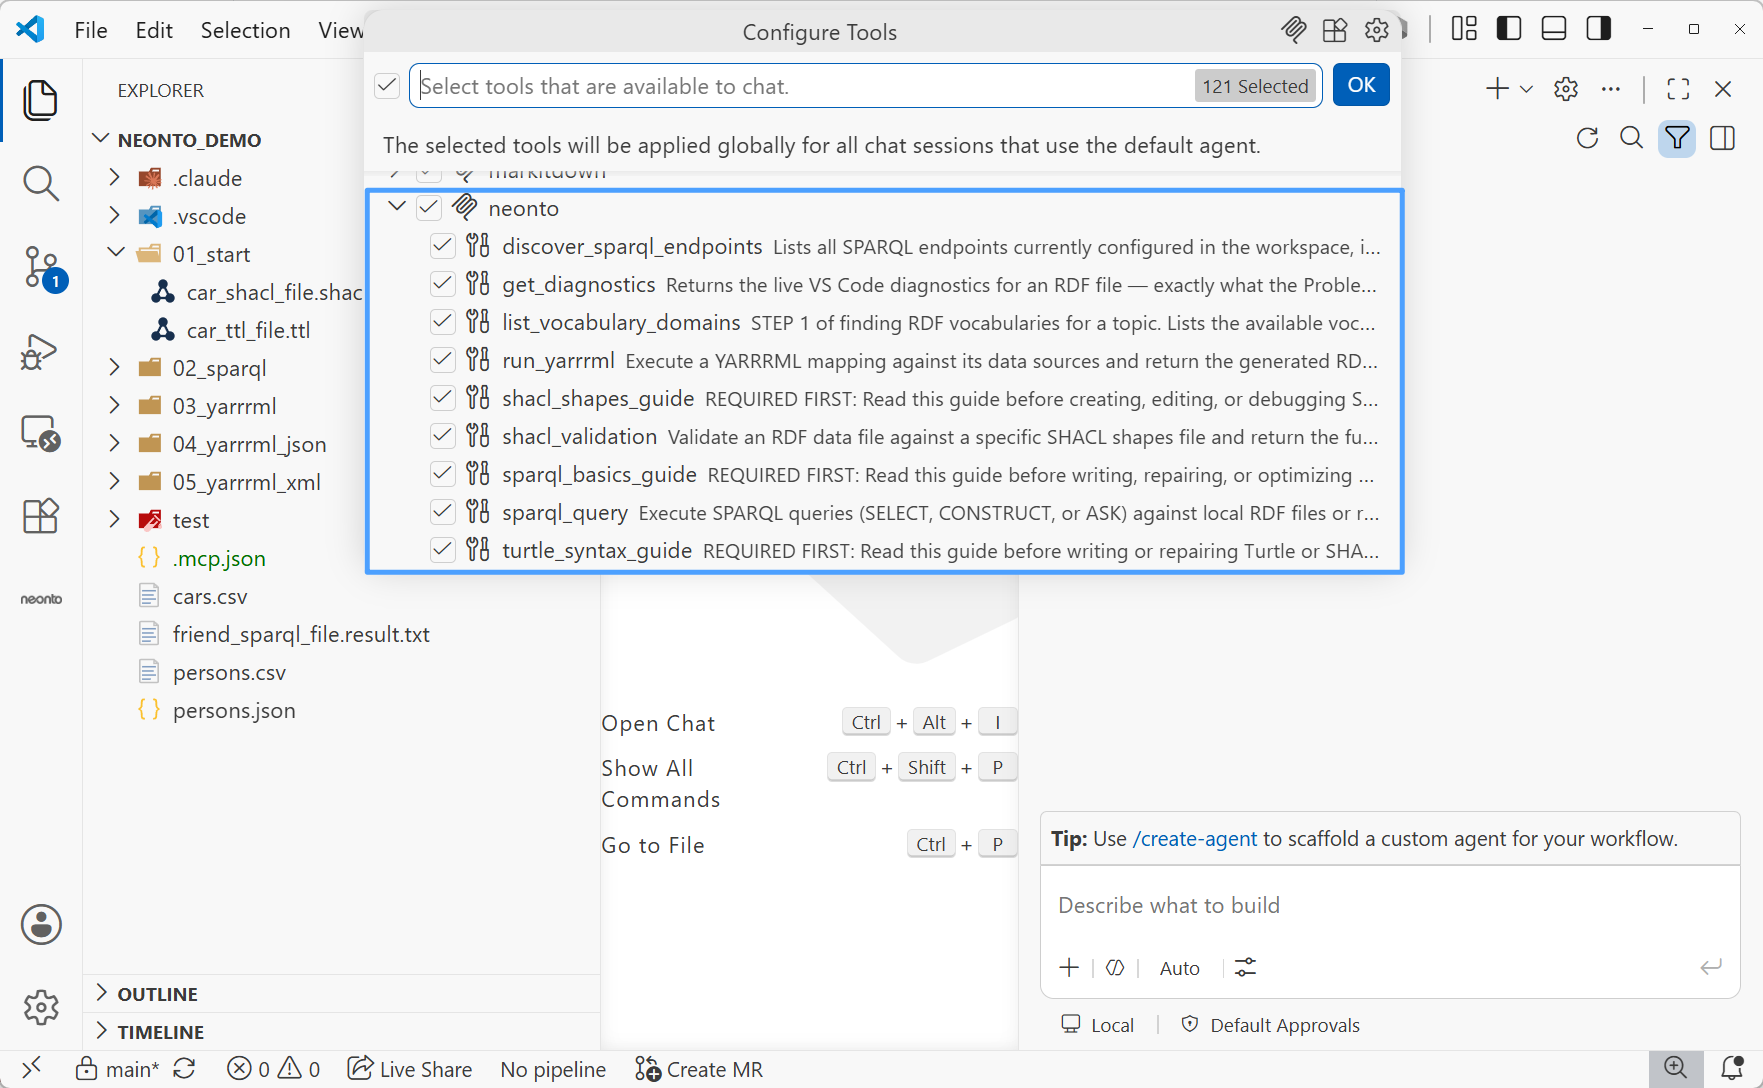
Task: Toggle the bottom Panel layout icon
Action: [1554, 28]
